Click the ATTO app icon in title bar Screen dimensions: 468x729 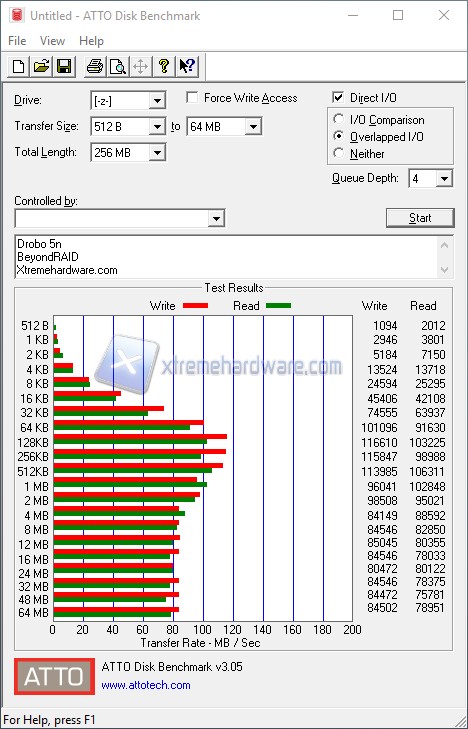(x=17, y=16)
